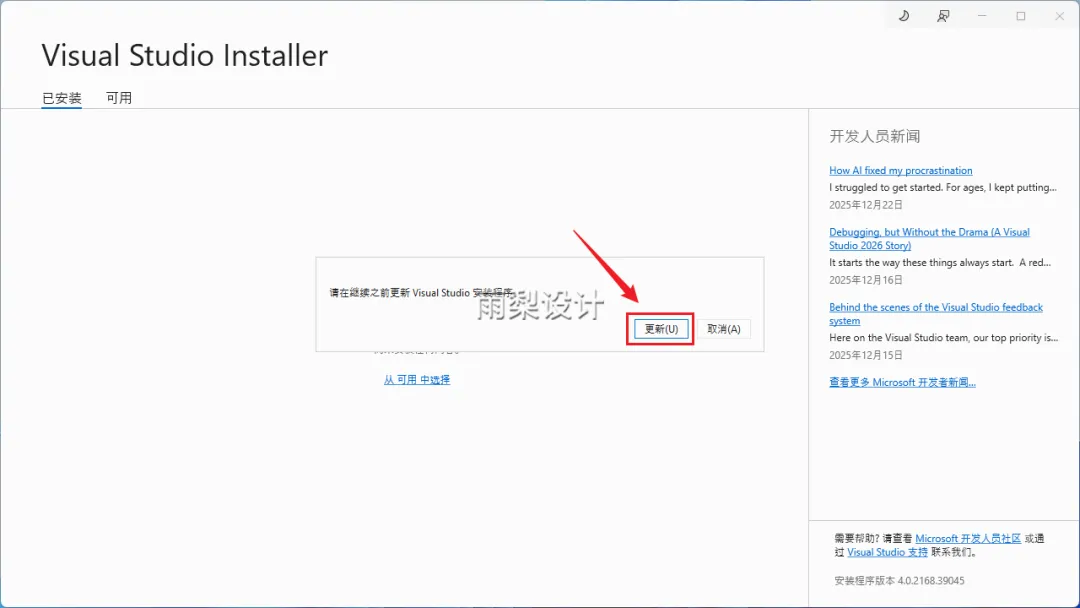The image size is (1080, 608).
Task: Click the Visual Studio Installer title
Action: [x=185, y=55]
